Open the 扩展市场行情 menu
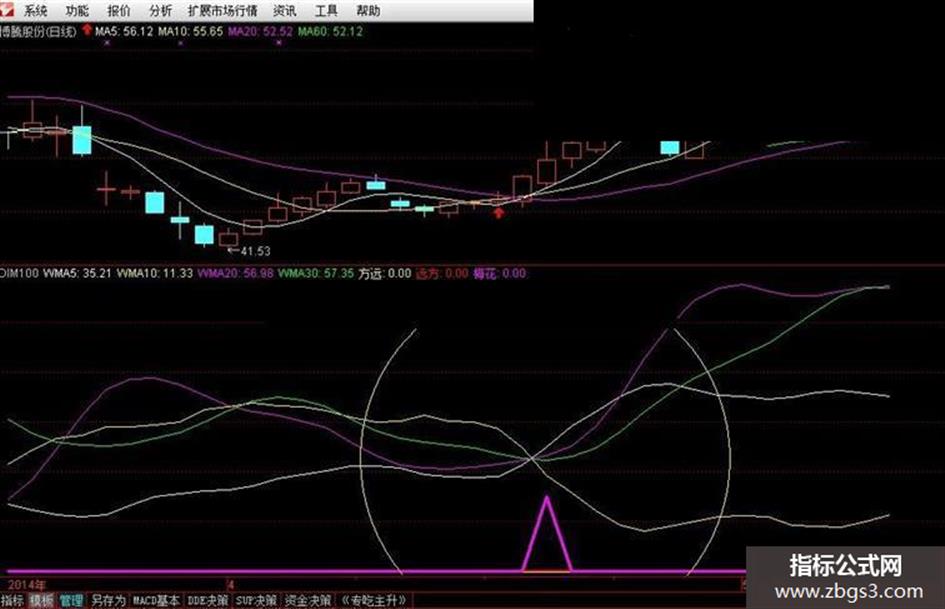945x609 pixels. pos(222,10)
